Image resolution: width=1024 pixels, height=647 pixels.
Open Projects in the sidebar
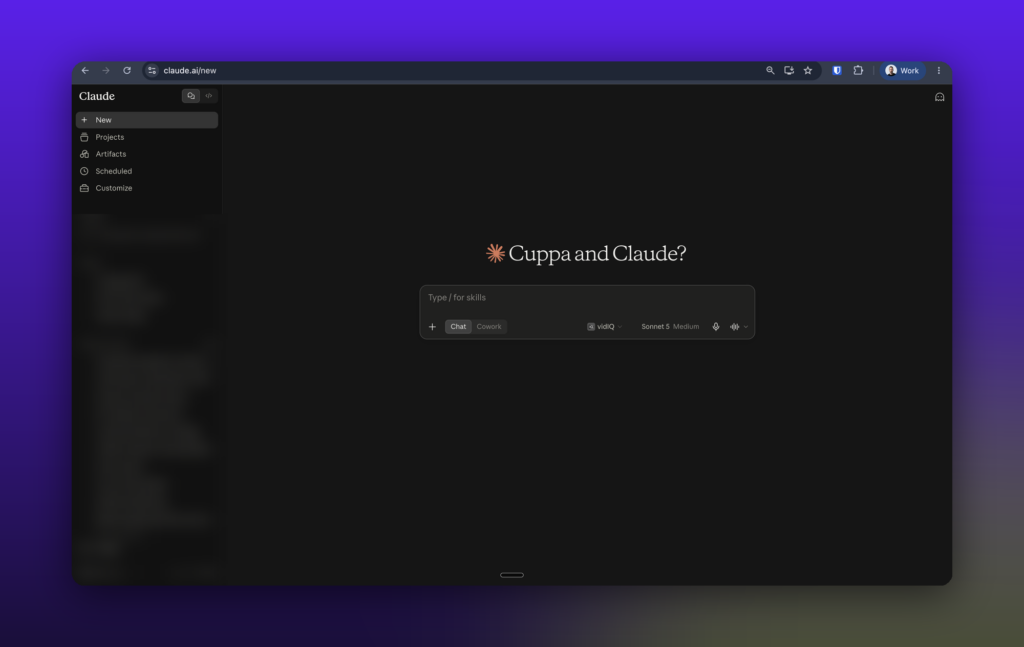tap(147, 137)
